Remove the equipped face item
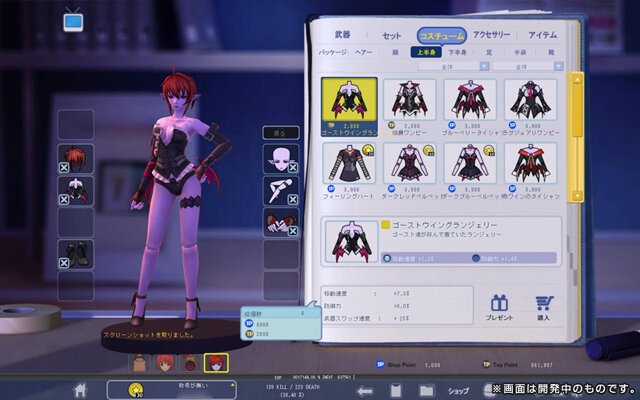This screenshot has height=400, width=640. tap(293, 168)
